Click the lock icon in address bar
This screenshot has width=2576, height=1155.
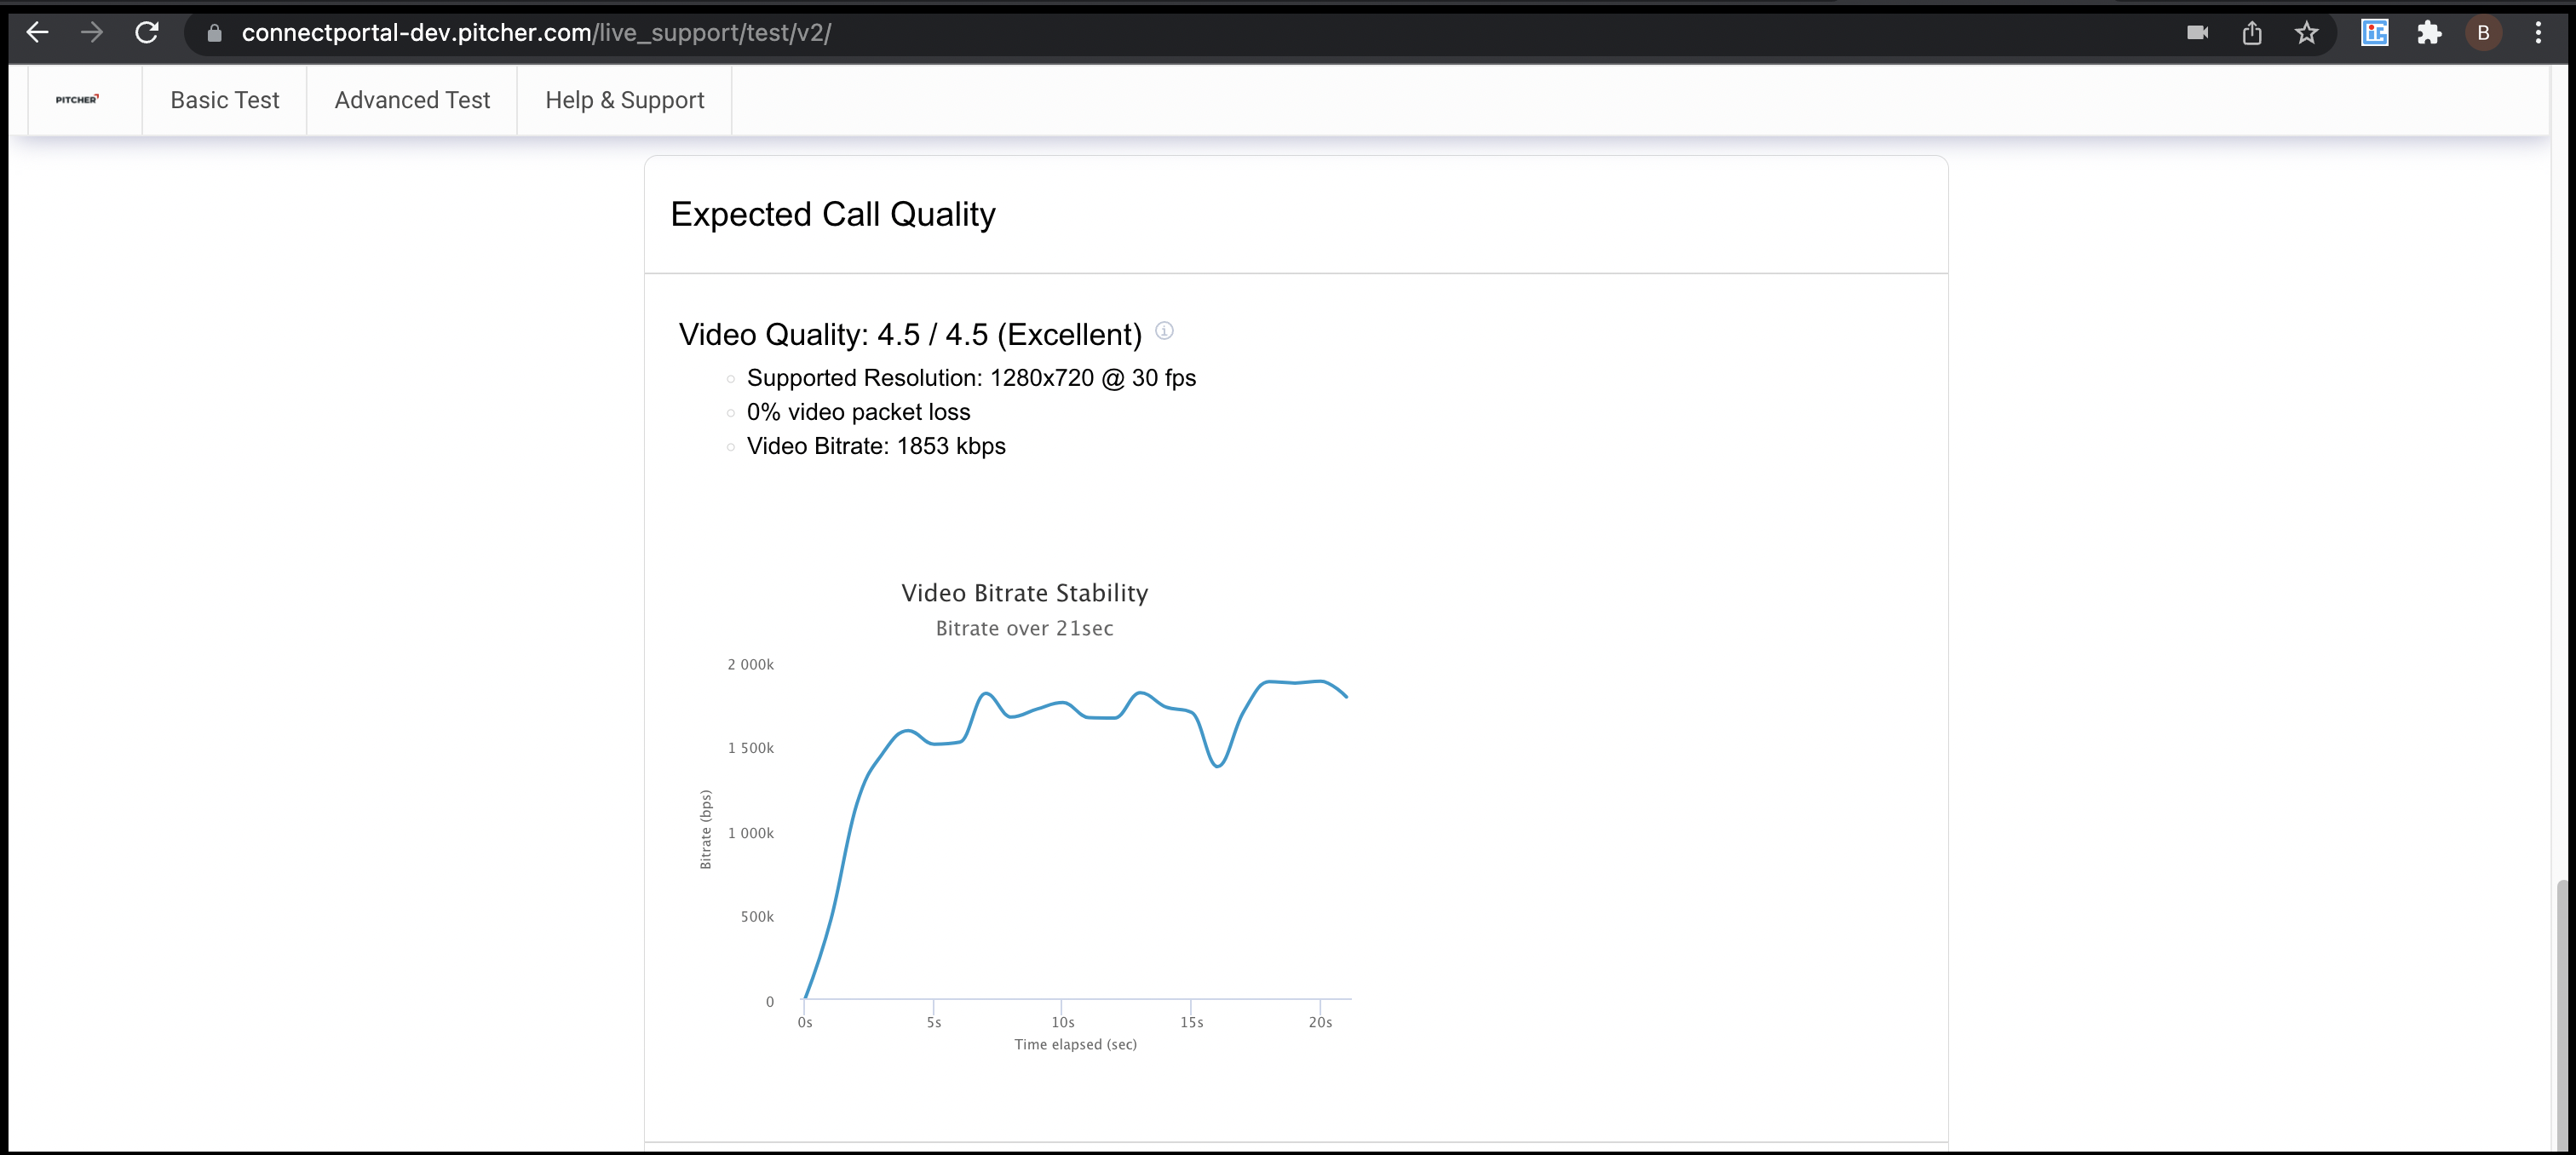click(214, 33)
